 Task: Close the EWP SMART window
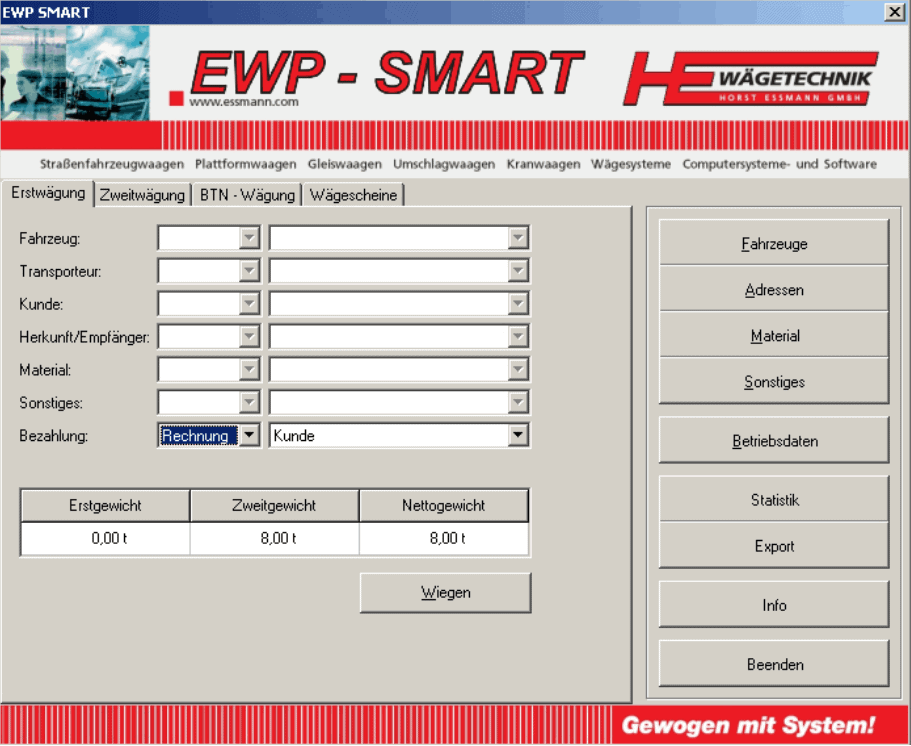pos(894,12)
